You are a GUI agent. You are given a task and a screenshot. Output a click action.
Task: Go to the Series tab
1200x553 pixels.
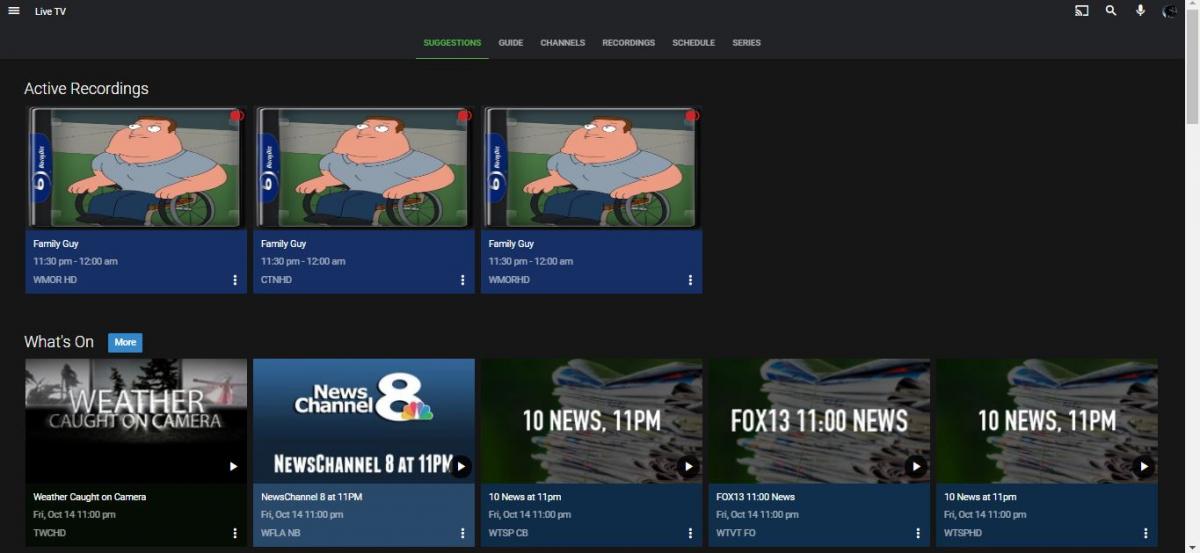point(746,43)
